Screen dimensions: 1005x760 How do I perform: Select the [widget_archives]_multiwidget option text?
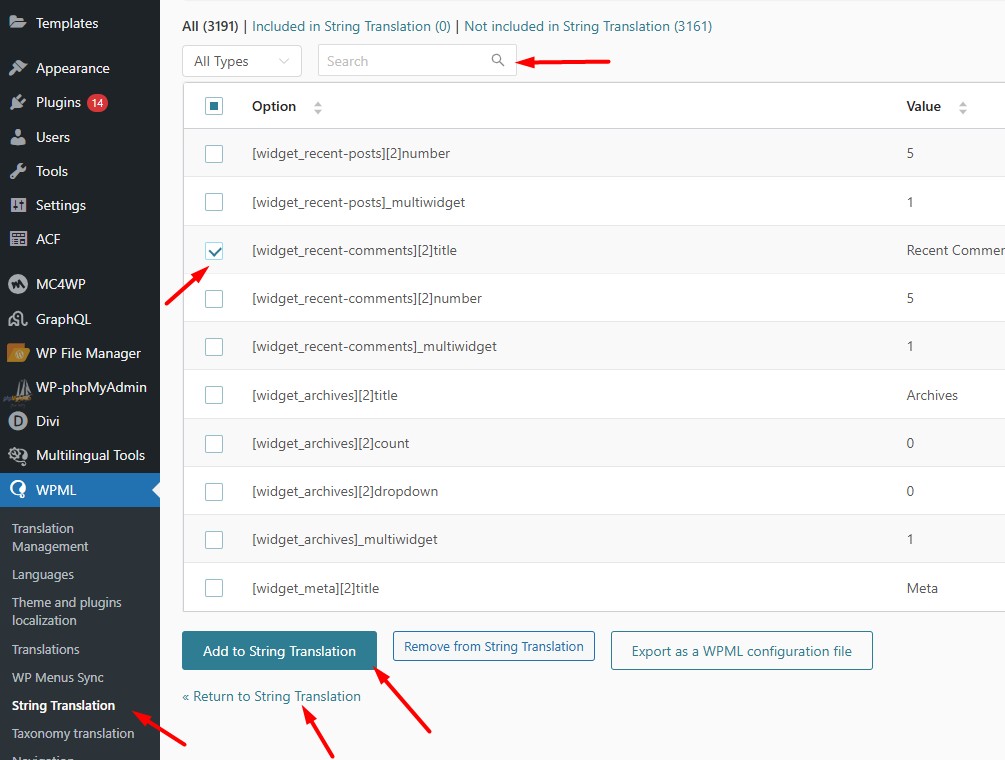point(345,540)
